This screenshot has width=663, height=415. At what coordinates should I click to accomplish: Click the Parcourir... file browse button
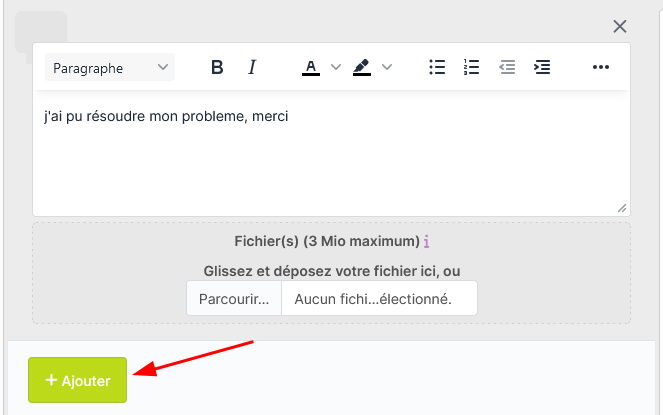click(x=234, y=299)
